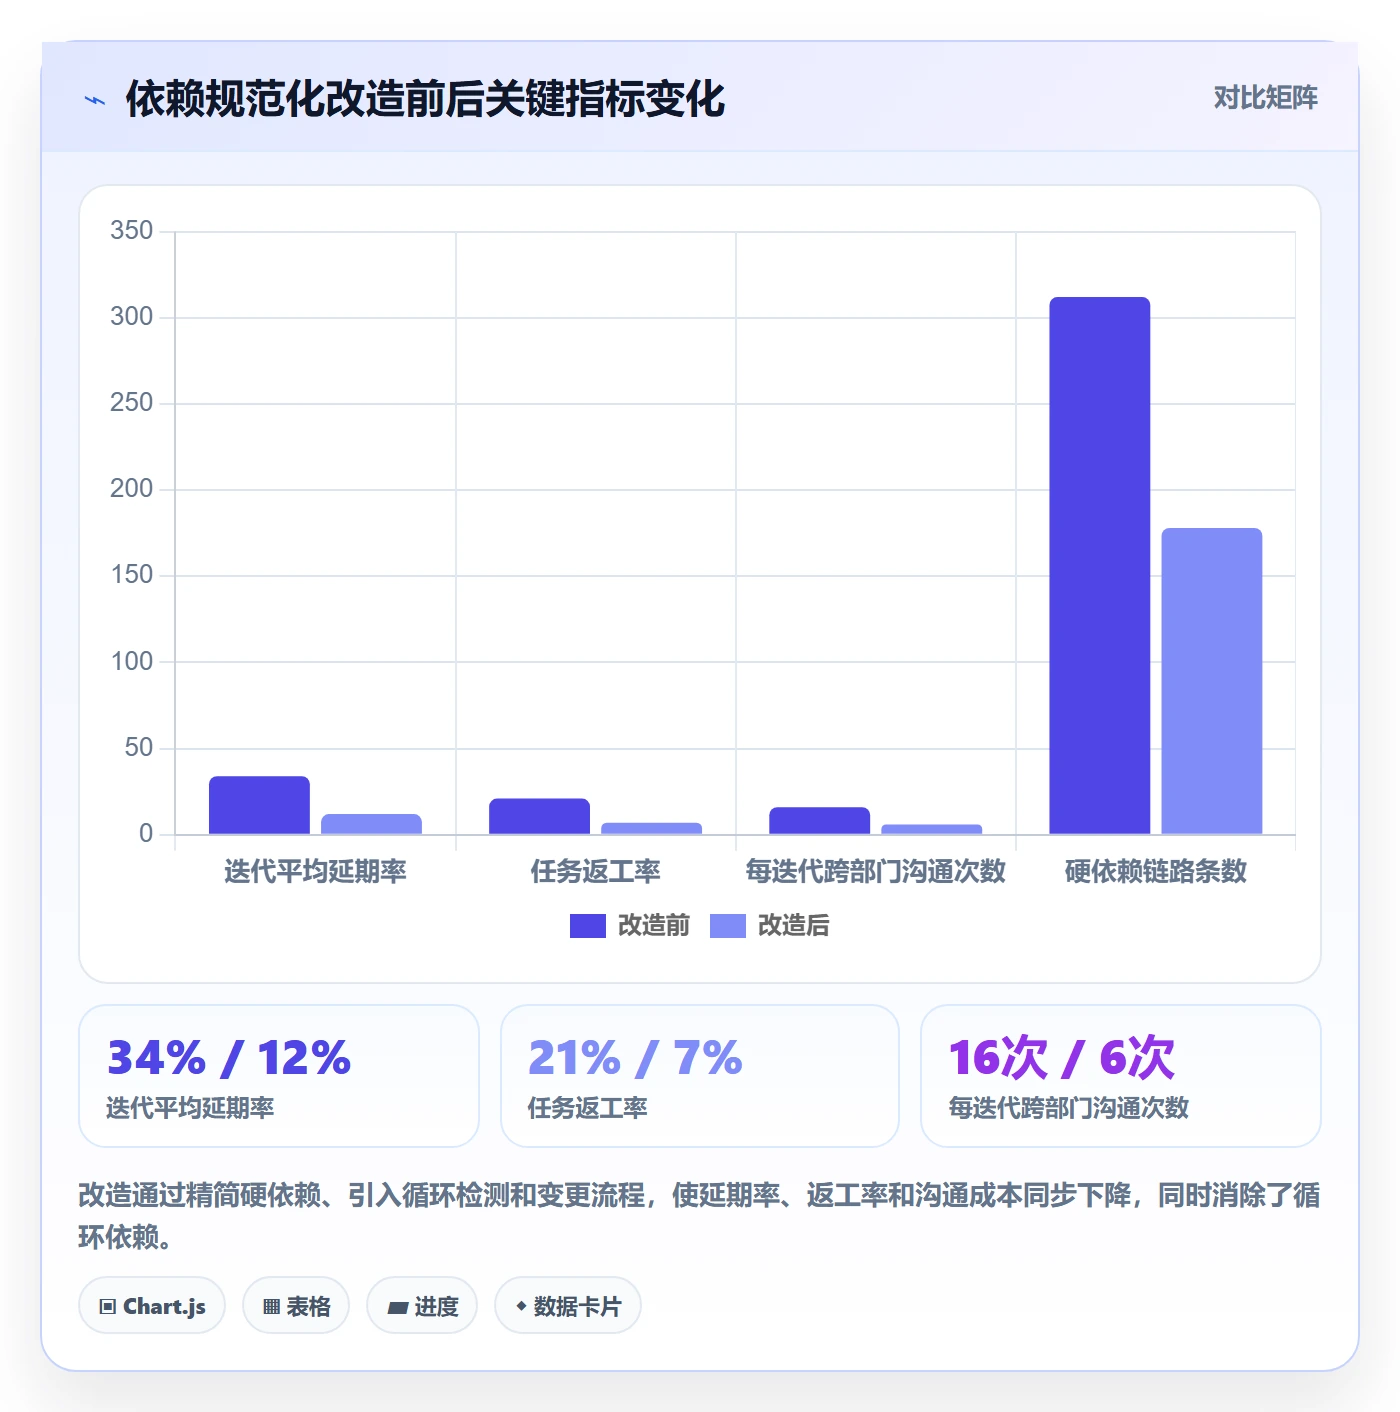Viewport: 1400px width, 1412px height.
Task: Click the 硬依赖链路条数 axis label
Action: pyautogui.click(x=1156, y=872)
